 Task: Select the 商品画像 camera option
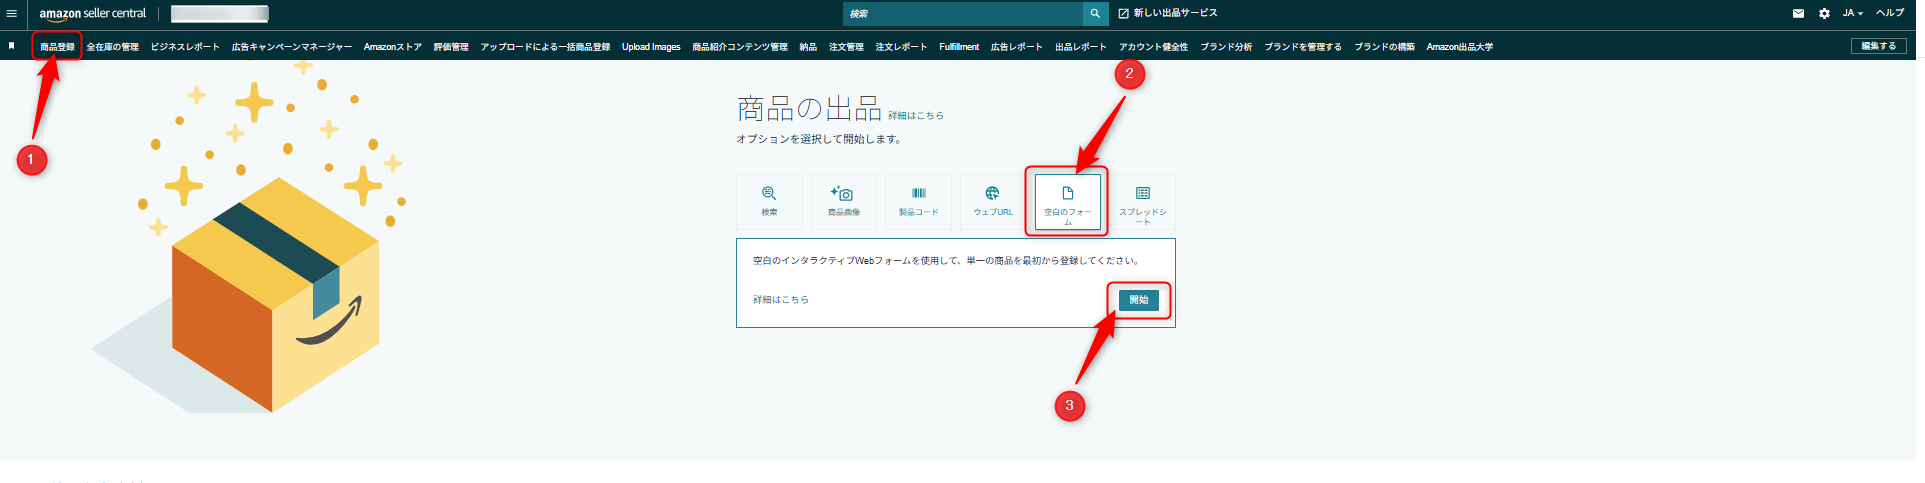click(843, 201)
